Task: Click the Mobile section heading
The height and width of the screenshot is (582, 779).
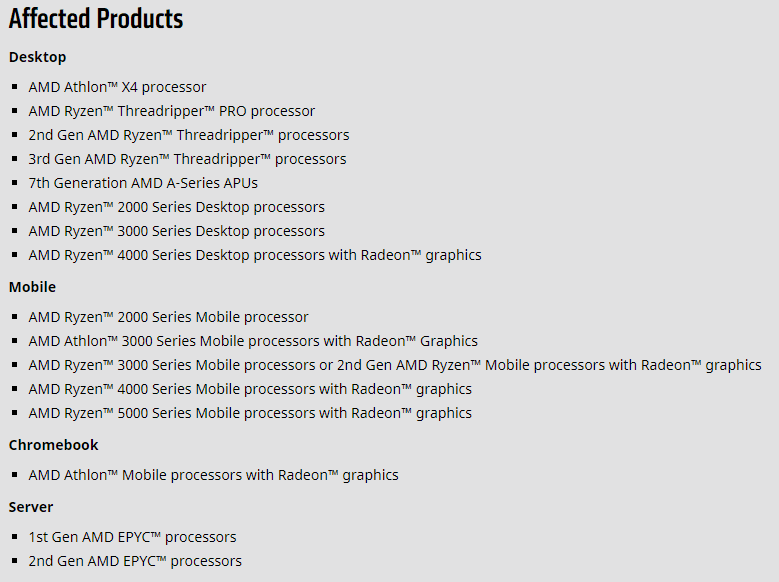Action: (x=32, y=287)
